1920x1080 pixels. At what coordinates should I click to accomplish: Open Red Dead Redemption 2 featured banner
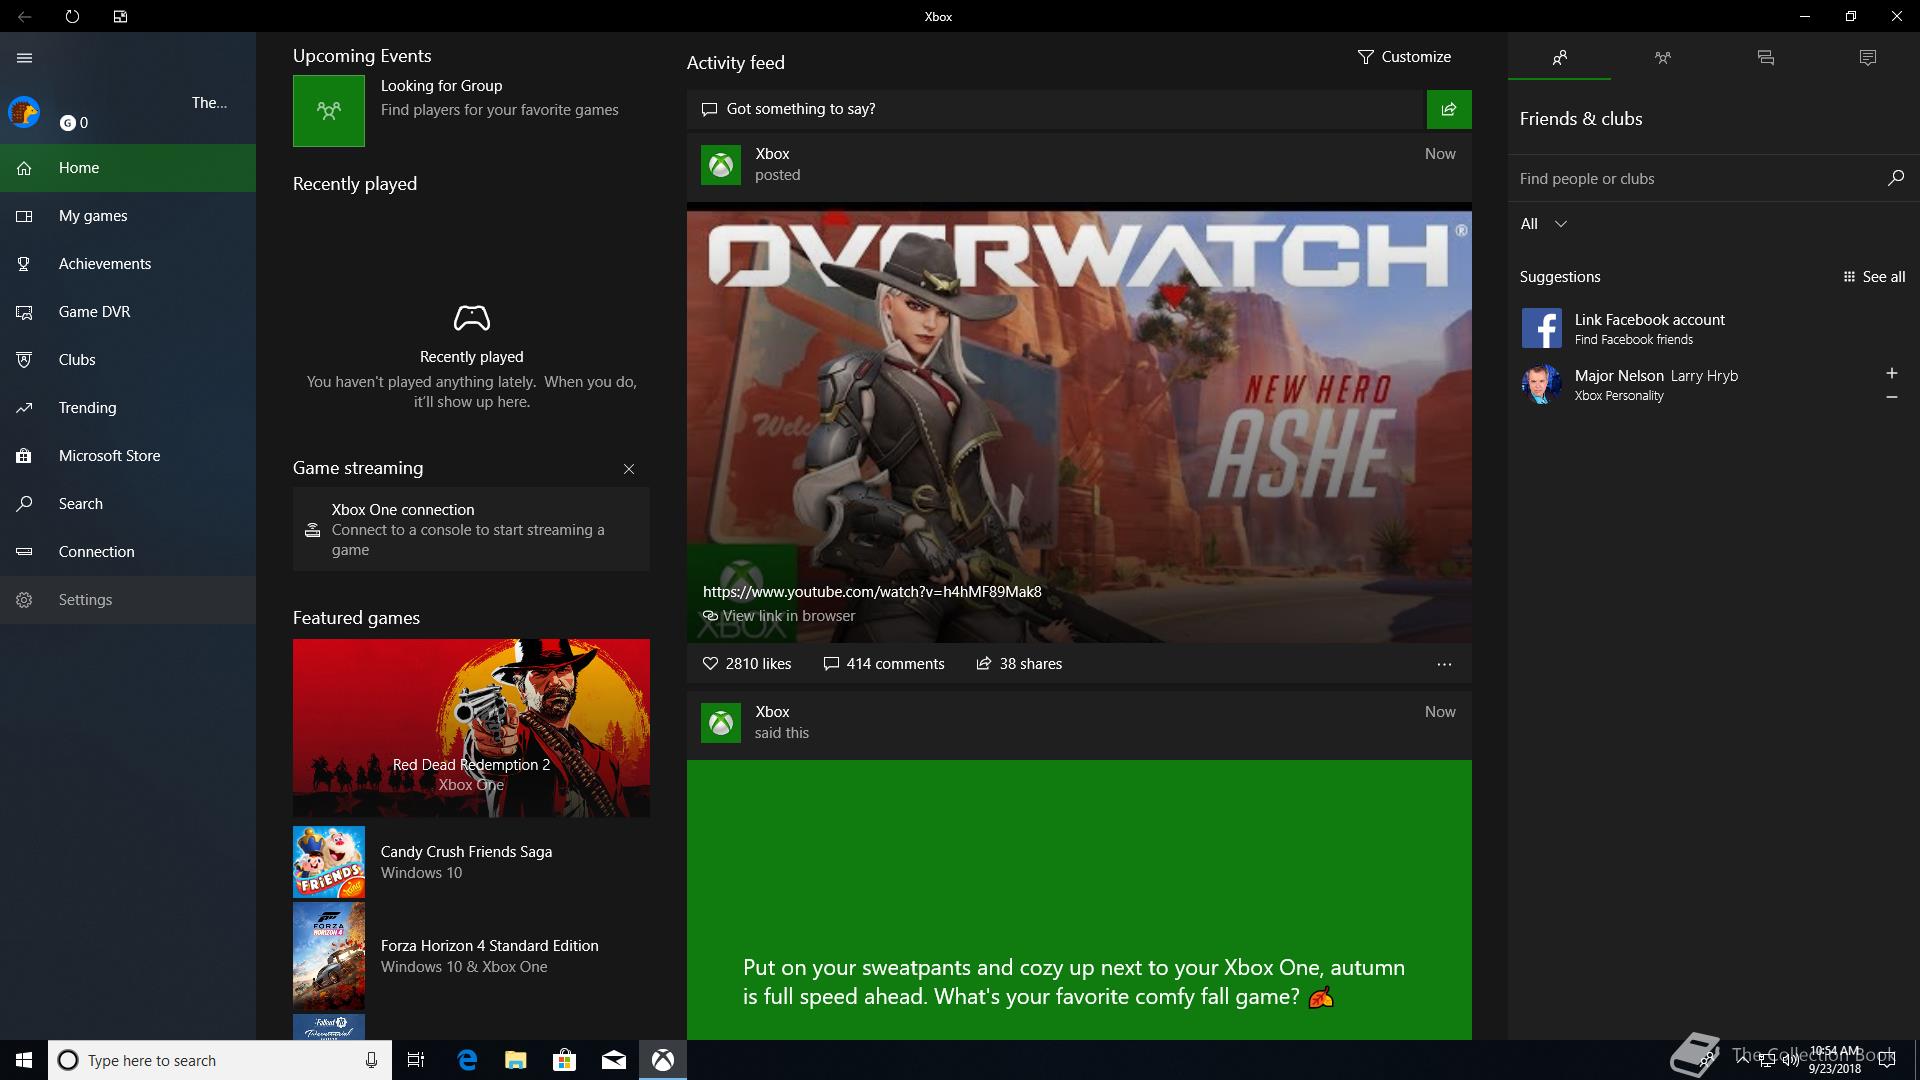[x=471, y=728]
